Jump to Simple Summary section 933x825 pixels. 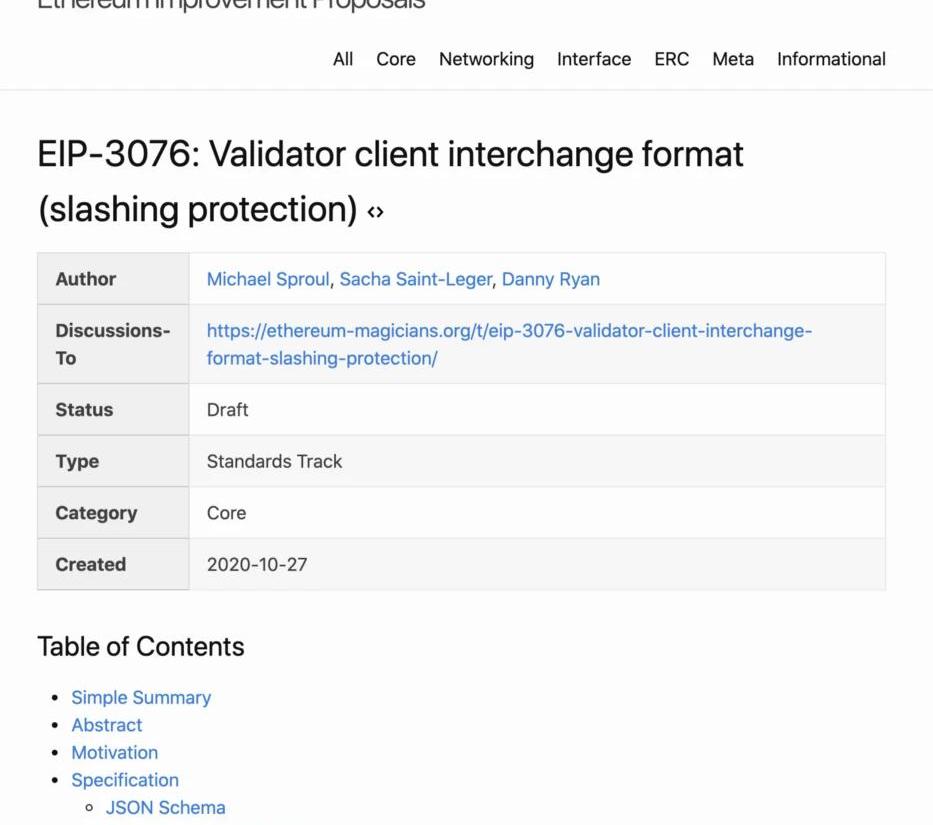coord(141,698)
